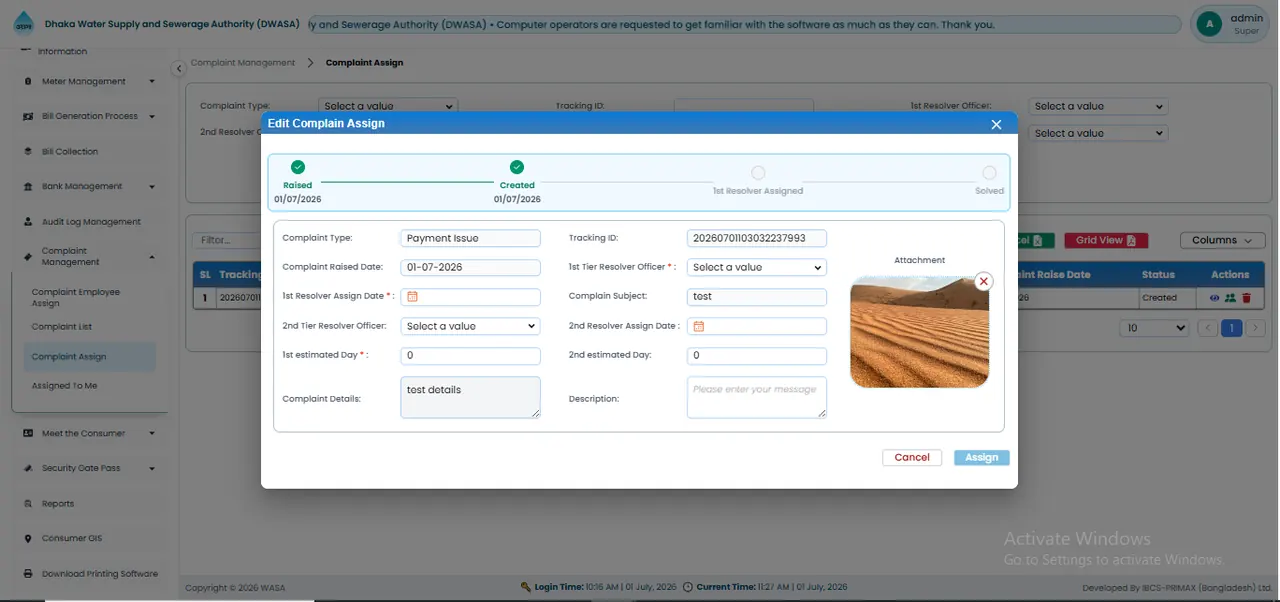This screenshot has height=602, width=1280.
Task: Expand the Bank Management menu
Action: coord(152,187)
